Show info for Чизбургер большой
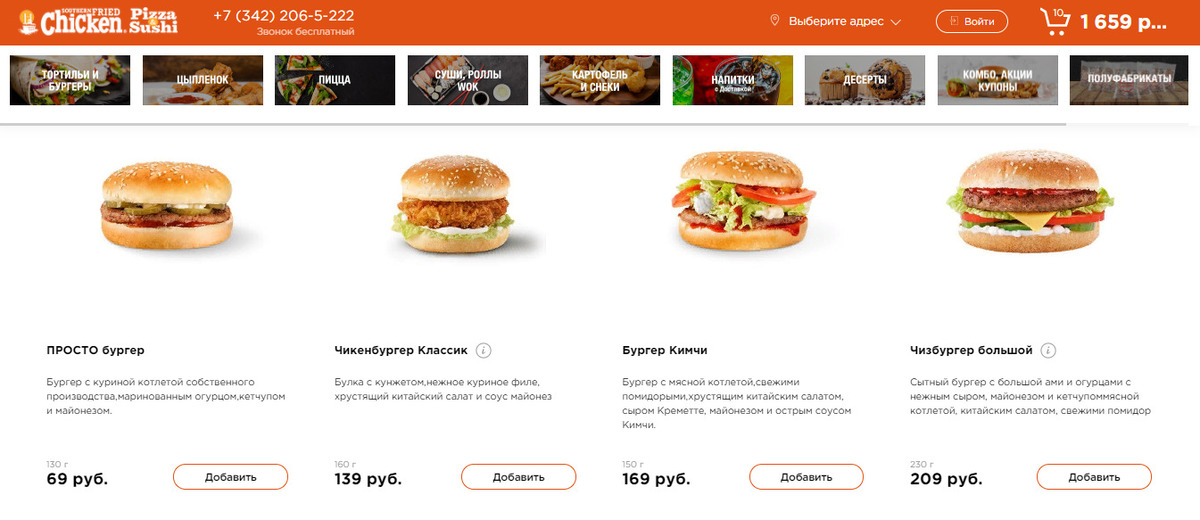Image resolution: width=1200 pixels, height=520 pixels. coord(1048,350)
